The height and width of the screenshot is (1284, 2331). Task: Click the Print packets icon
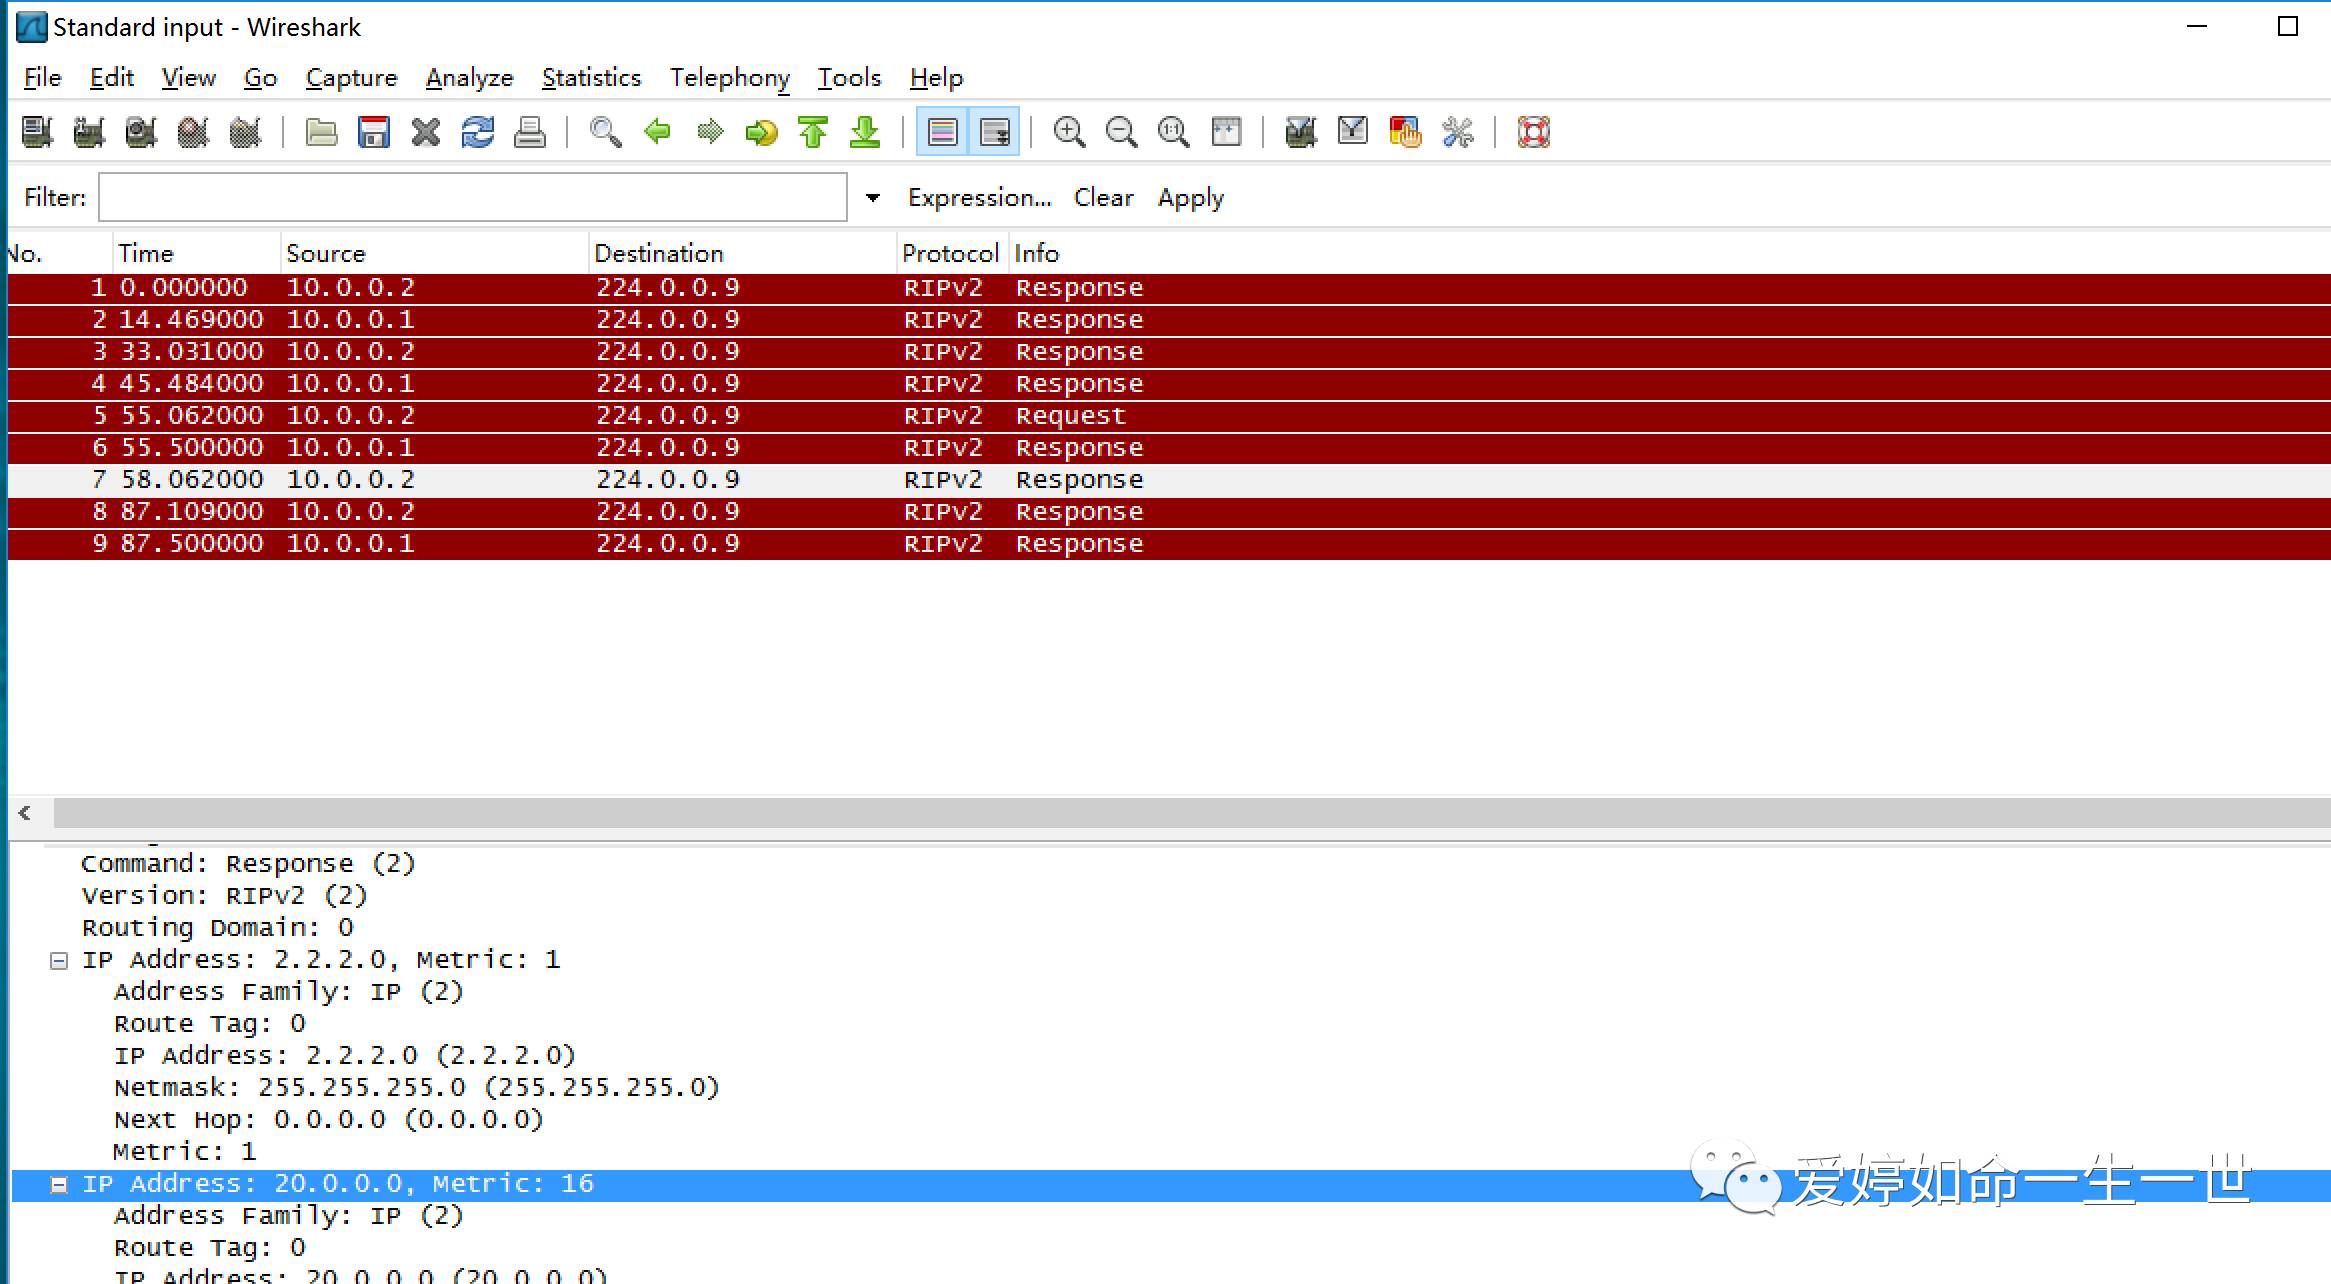pos(530,132)
